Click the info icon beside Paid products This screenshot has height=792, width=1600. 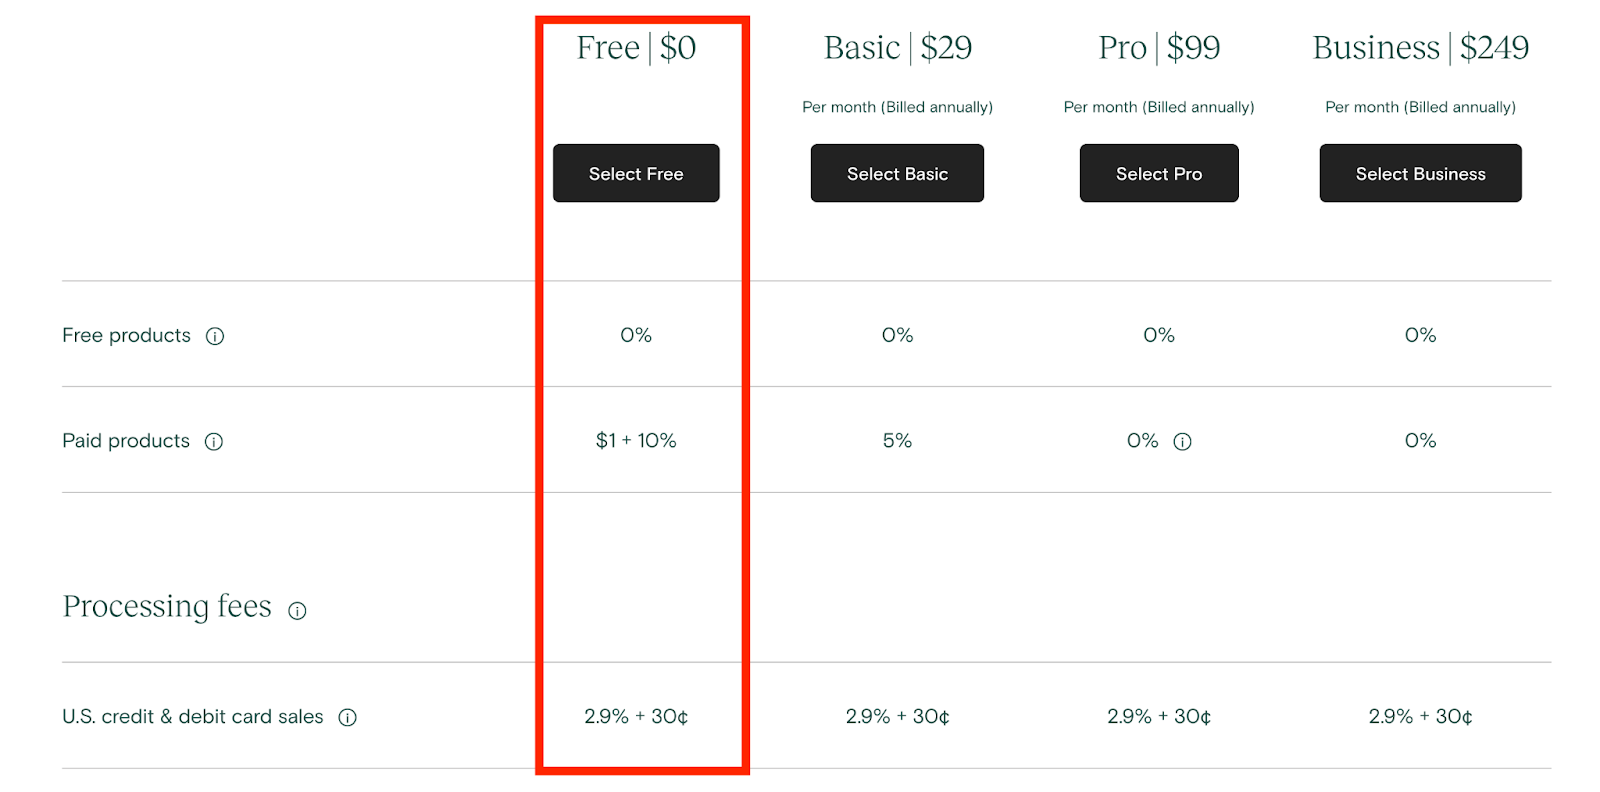(214, 442)
